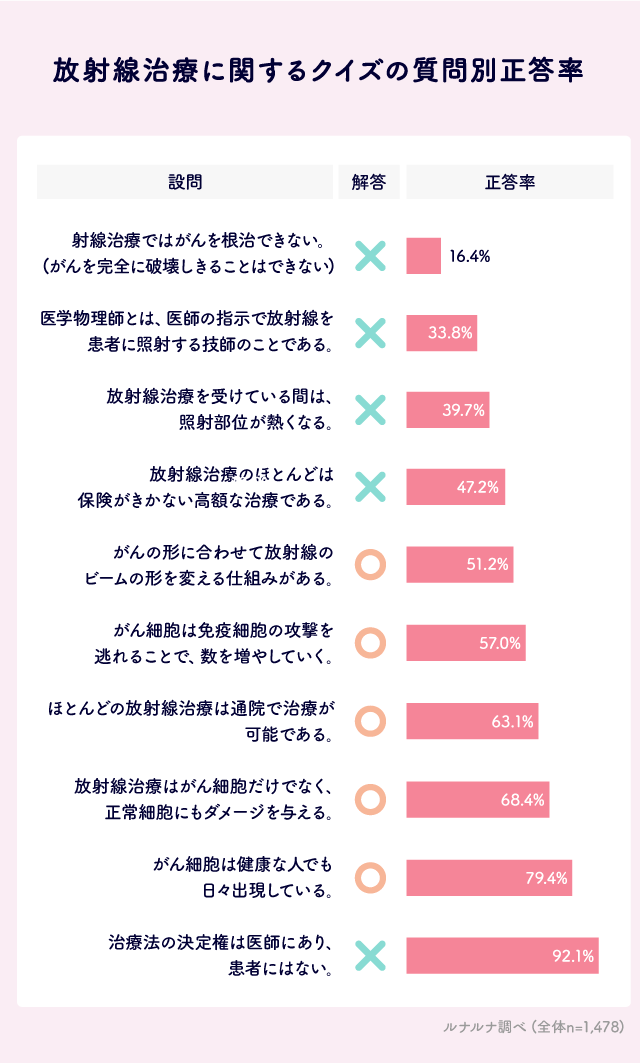Click the X icon beside the 47.2% bar
Screen dimensions: 640x1063
pos(370,487)
